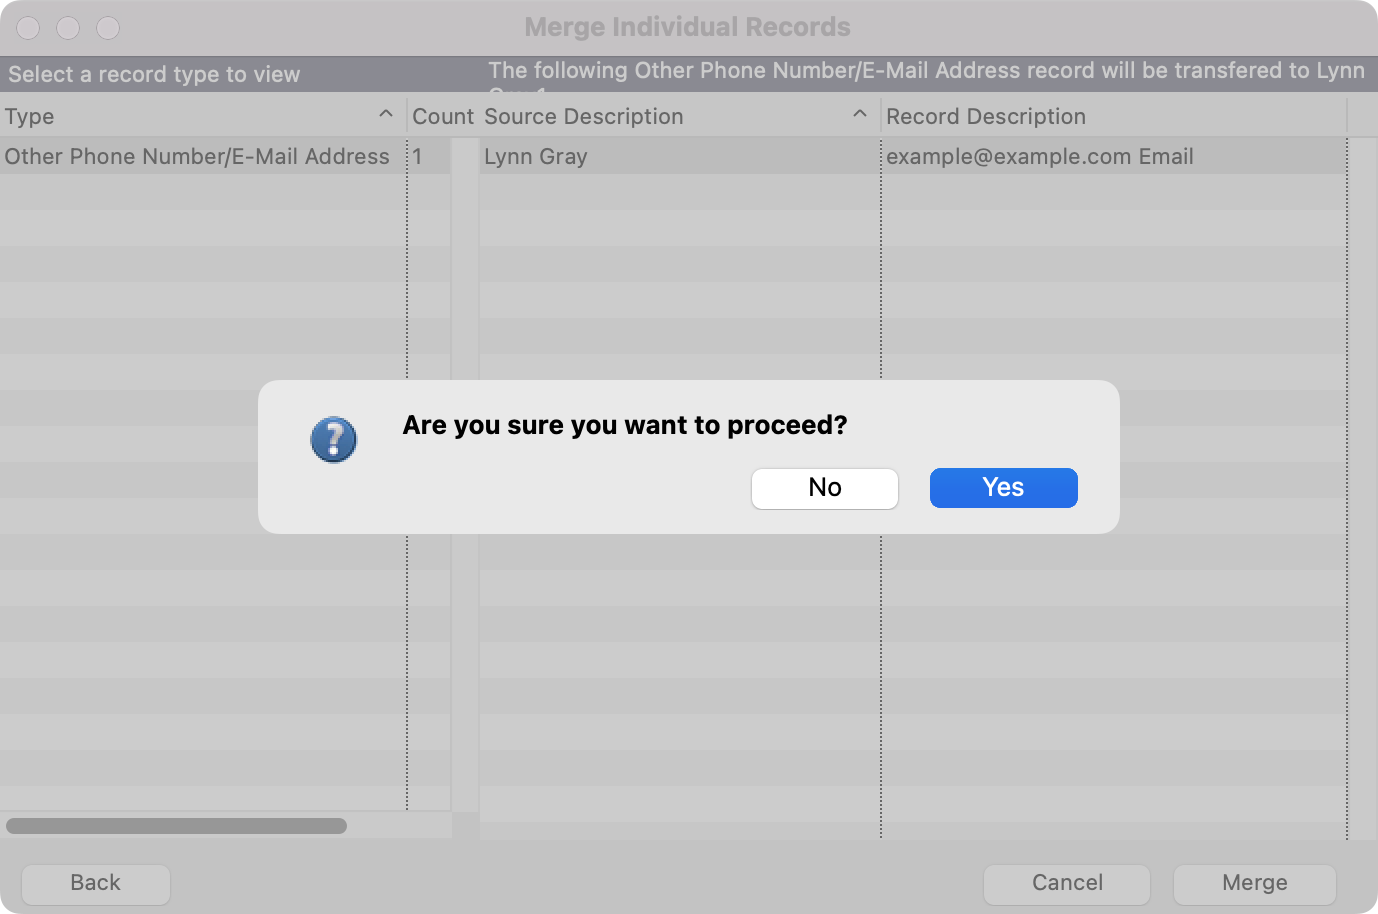
Task: Select the example@example.com Email record
Action: 1039,156
